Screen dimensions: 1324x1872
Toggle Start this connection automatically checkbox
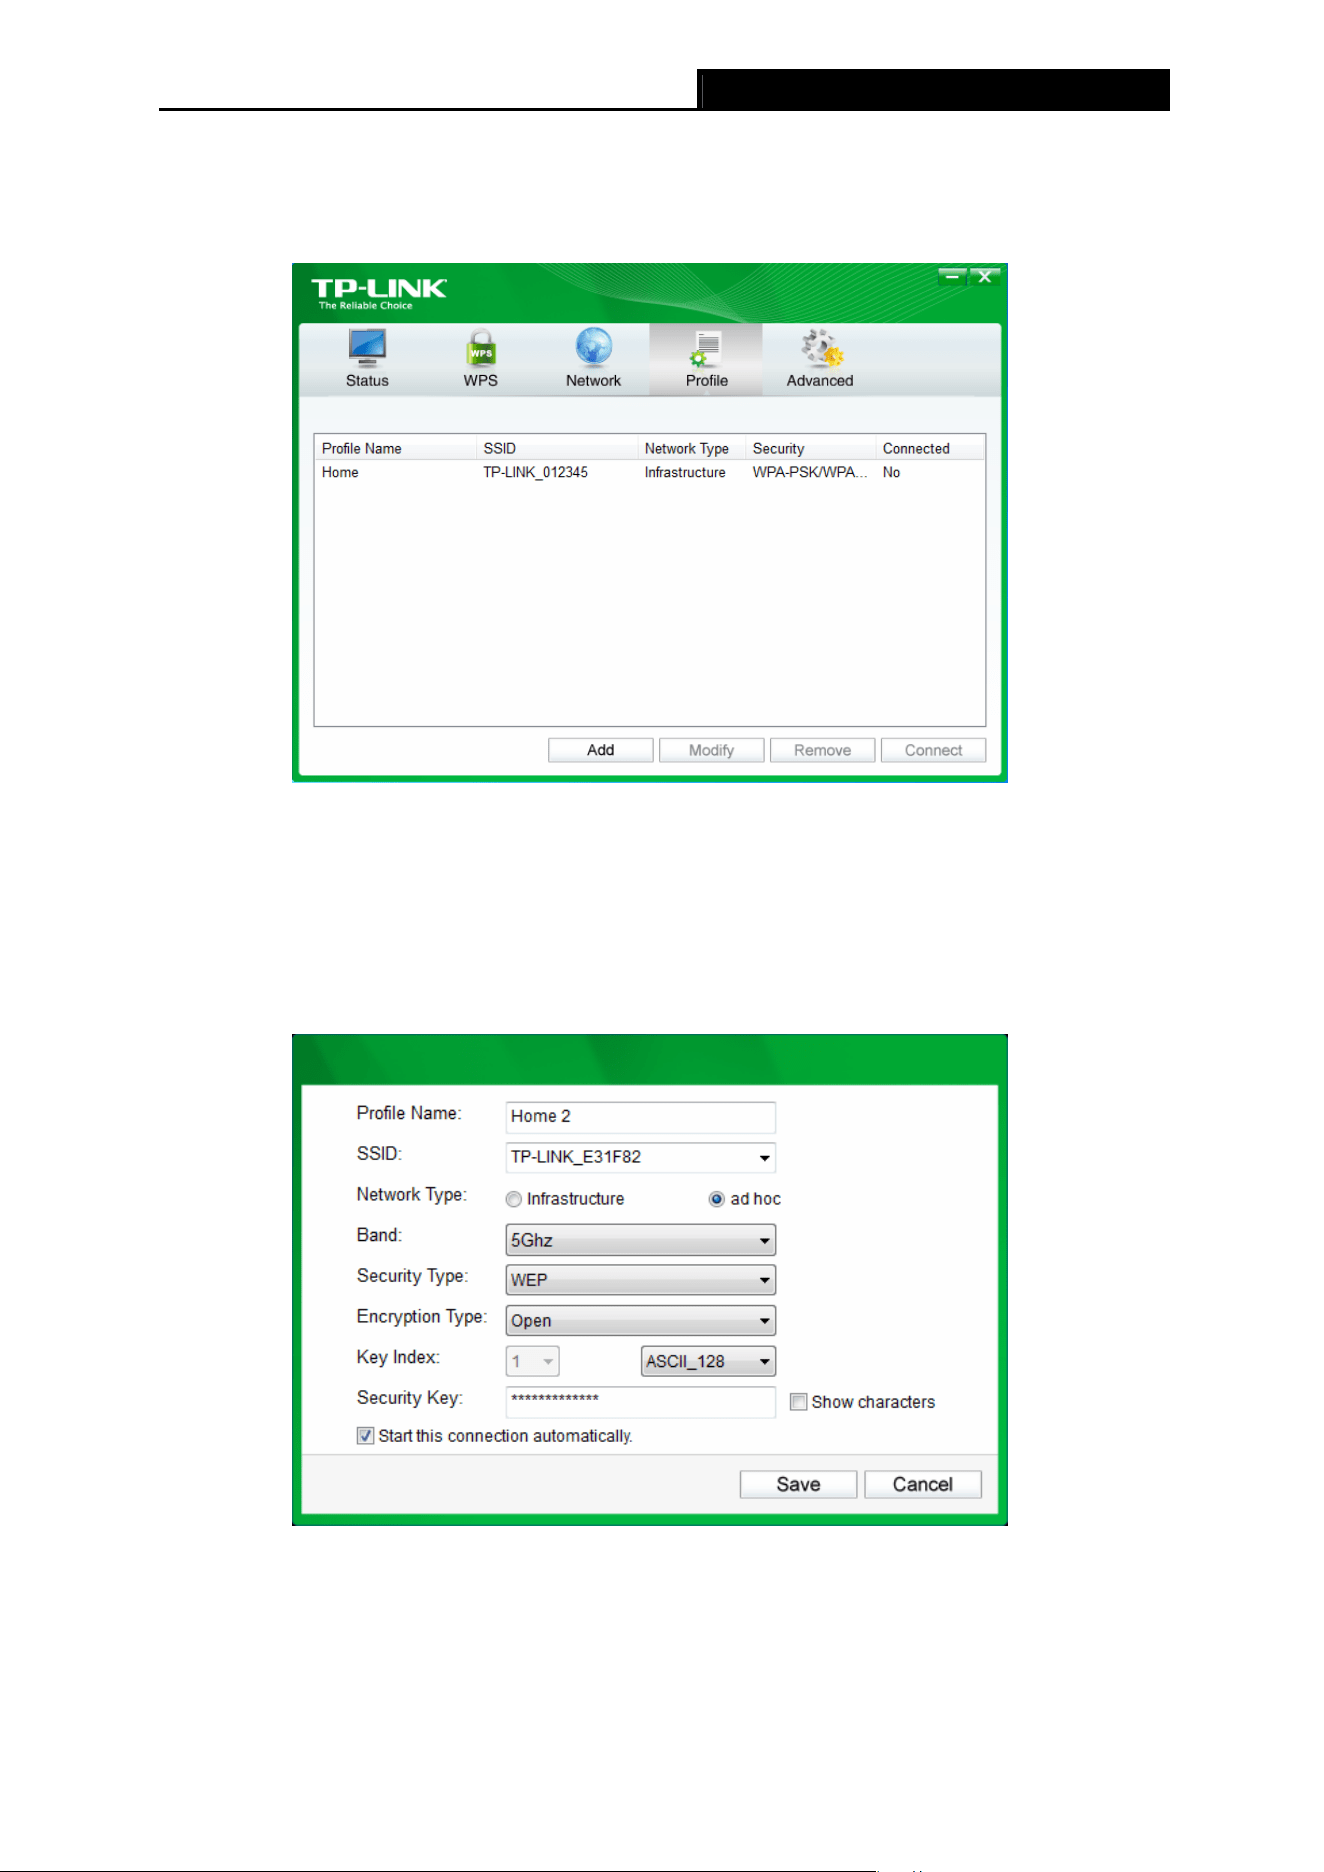(365, 1436)
